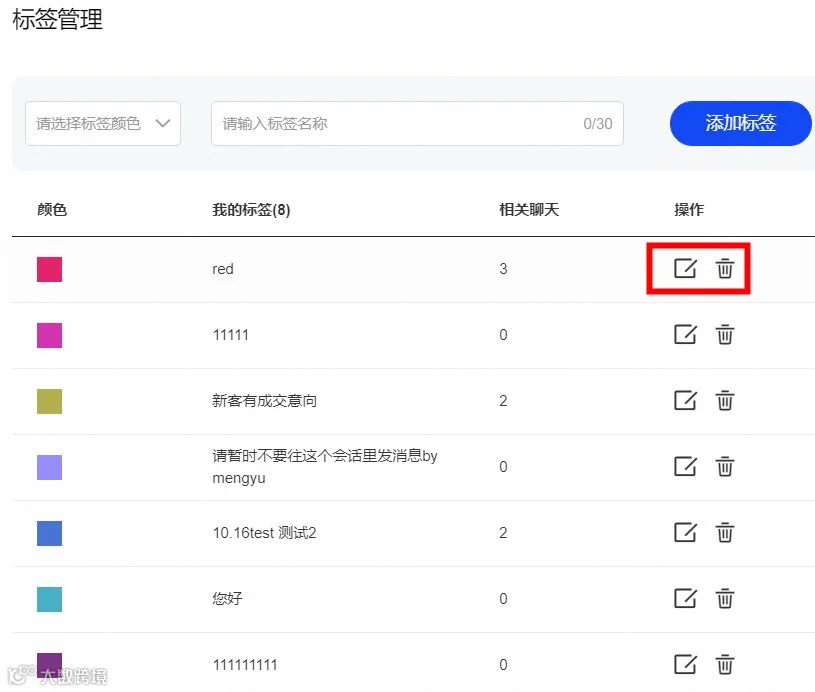Click the dropdown chevron for tag color

point(163,124)
